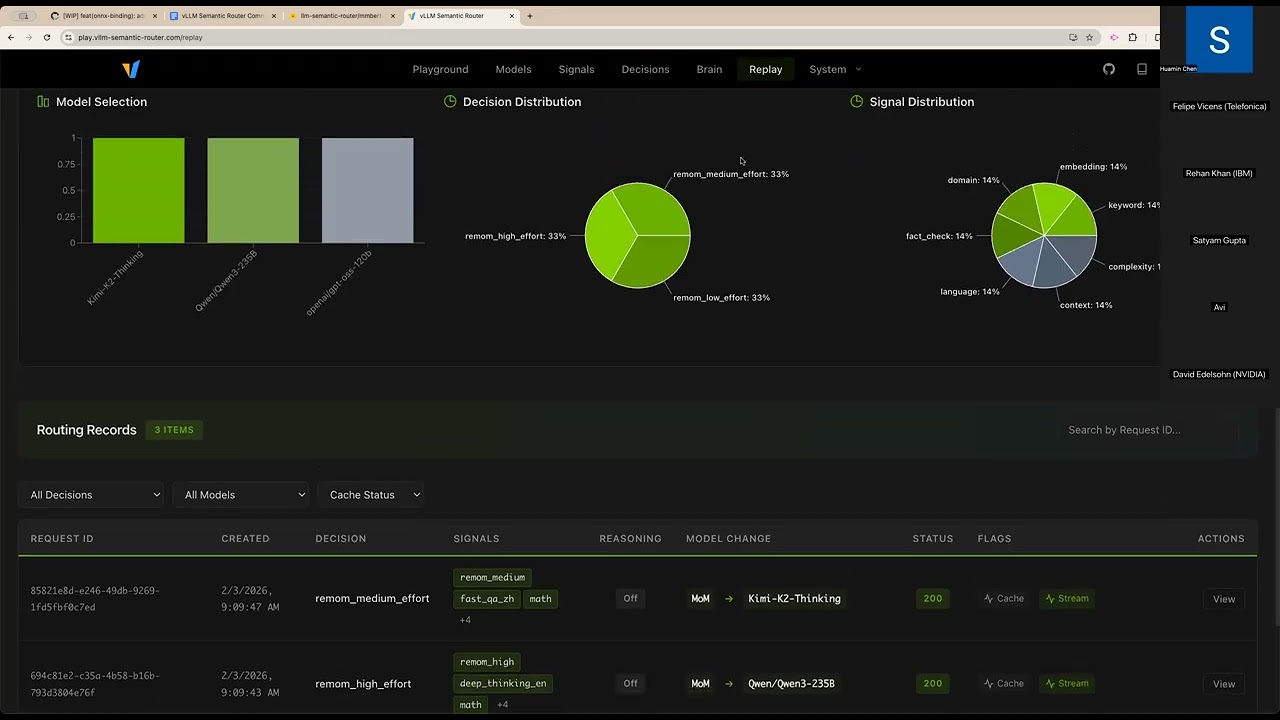
Task: Go to the Decisions page
Action: [x=645, y=69]
